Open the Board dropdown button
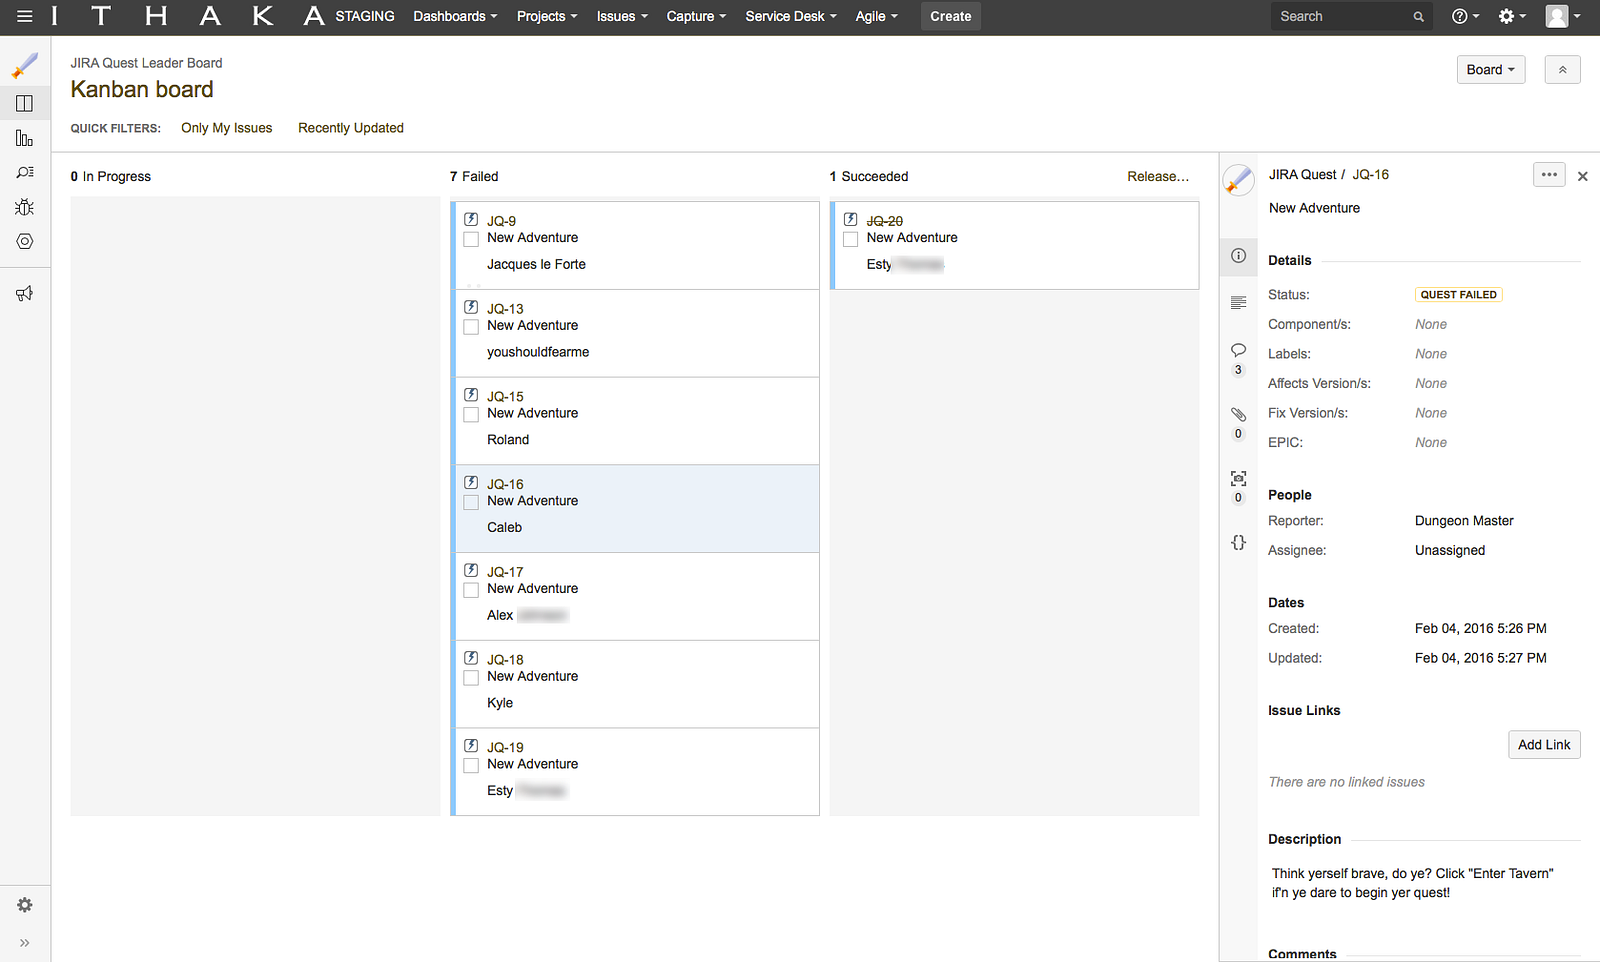 coord(1491,70)
